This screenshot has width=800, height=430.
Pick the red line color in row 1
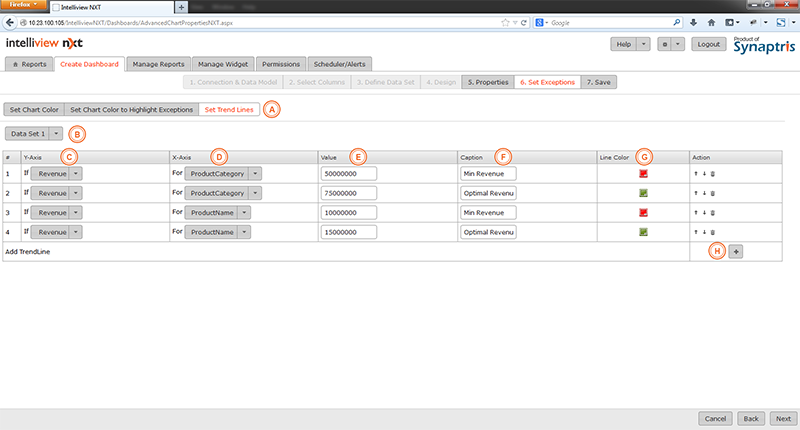coord(644,173)
